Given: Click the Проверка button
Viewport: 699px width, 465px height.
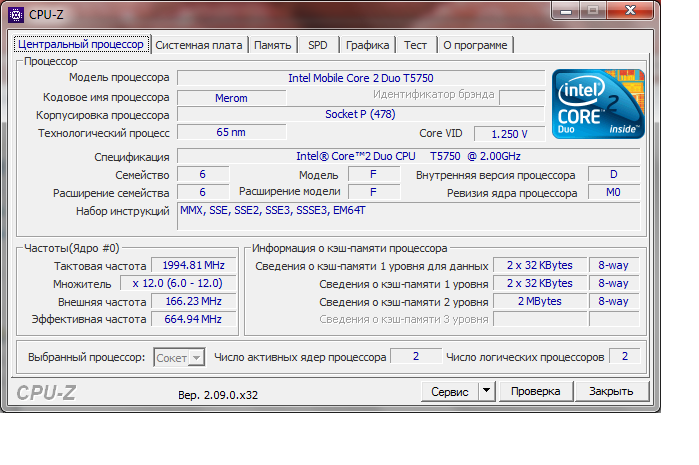Looking at the screenshot, I should coord(535,391).
